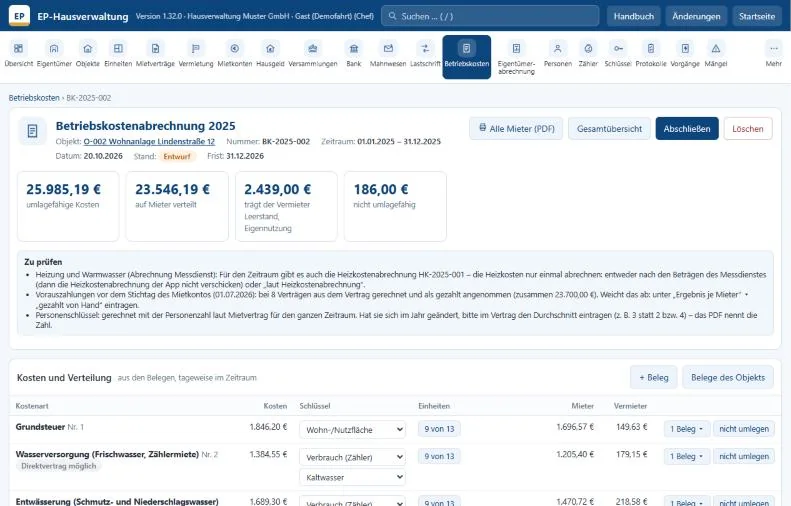This screenshot has width=791, height=506.
Task: Open Eigentümerabrechnung
Action: (x=516, y=57)
